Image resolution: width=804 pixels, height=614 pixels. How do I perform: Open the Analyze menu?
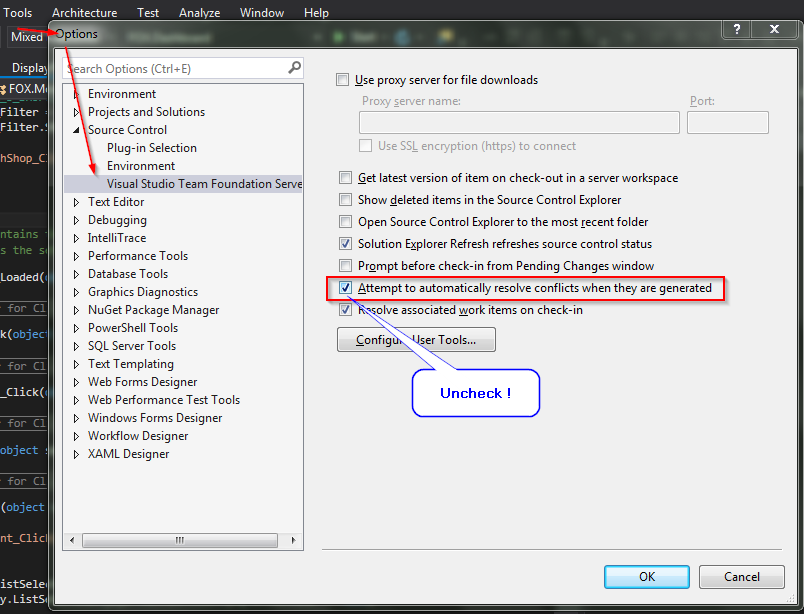[199, 13]
